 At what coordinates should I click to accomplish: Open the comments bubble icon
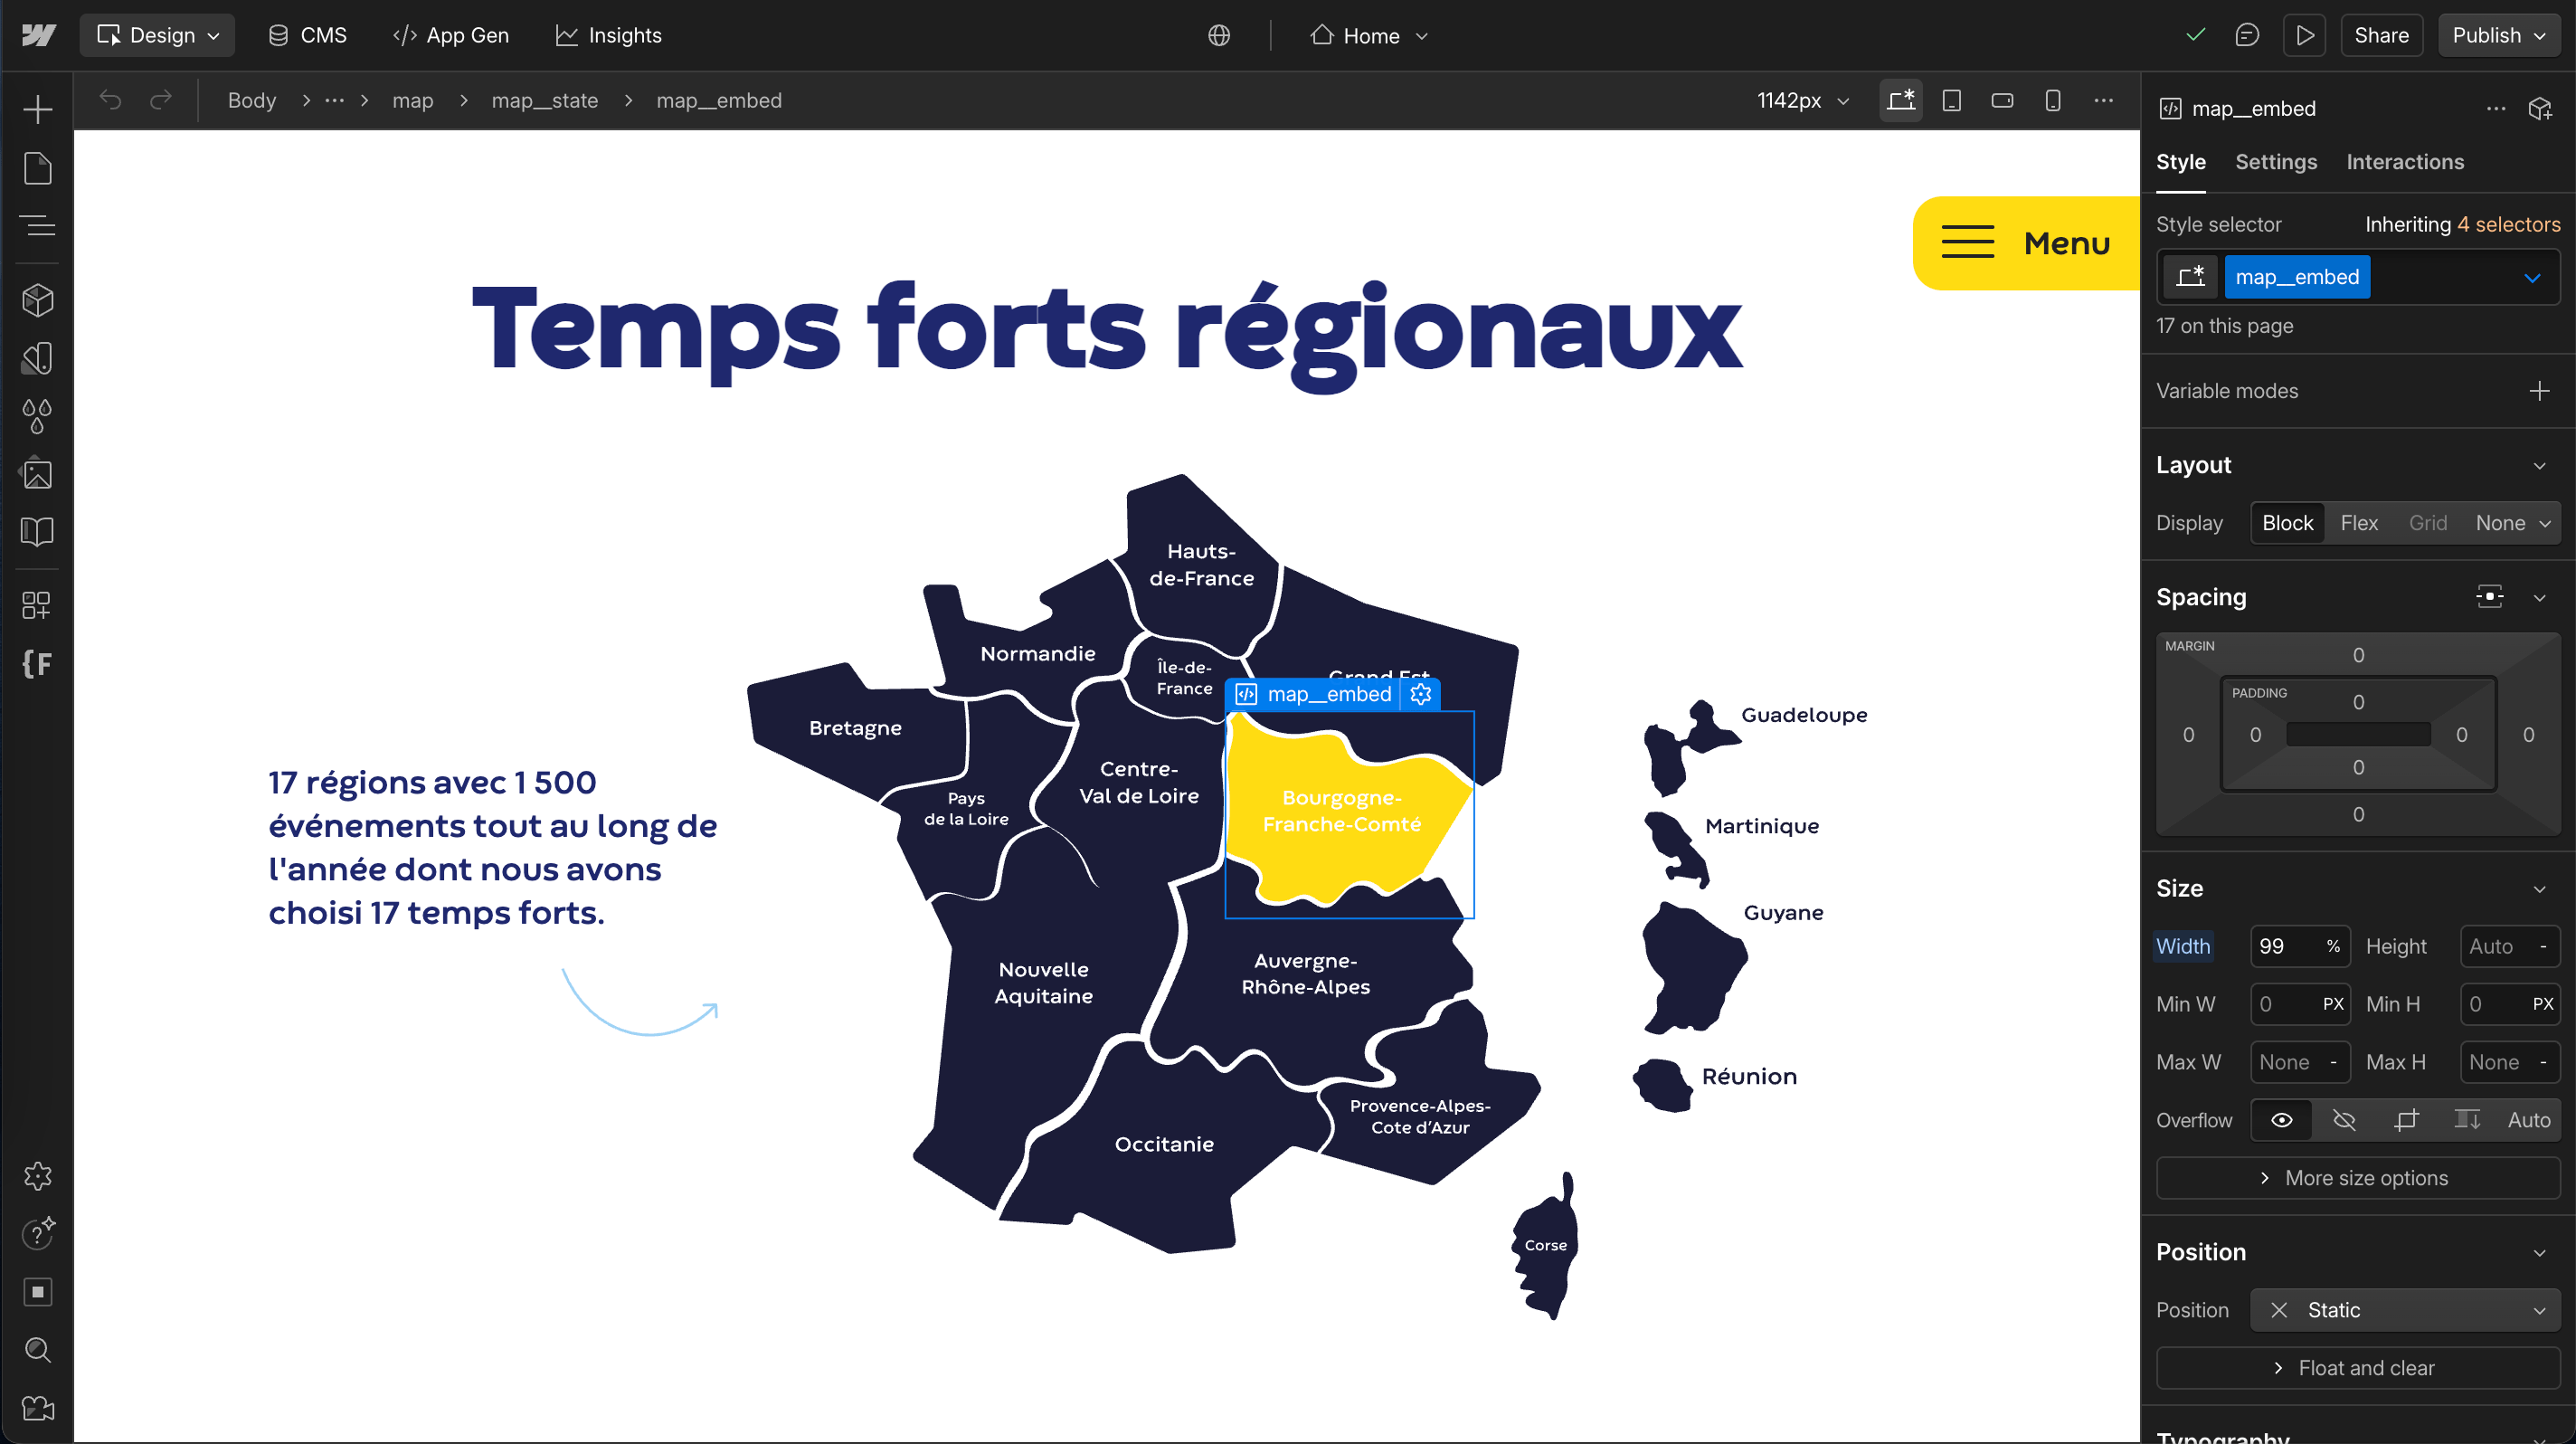pyautogui.click(x=2246, y=36)
